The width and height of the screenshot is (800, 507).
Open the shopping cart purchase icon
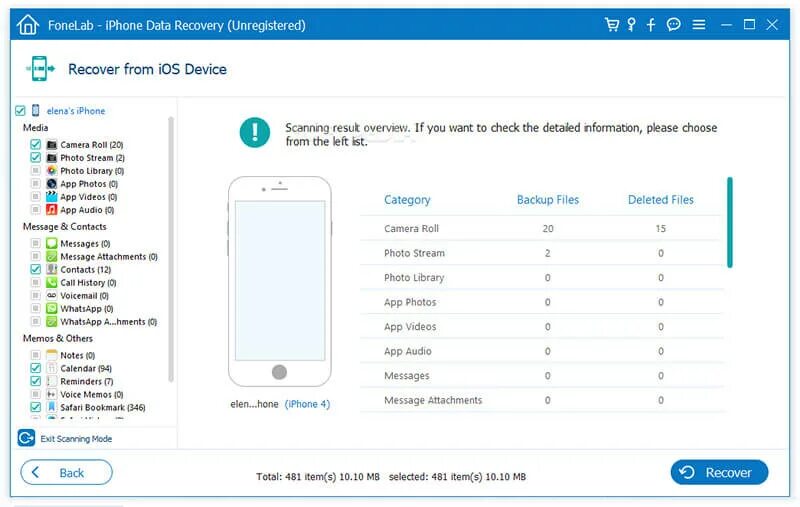(612, 24)
